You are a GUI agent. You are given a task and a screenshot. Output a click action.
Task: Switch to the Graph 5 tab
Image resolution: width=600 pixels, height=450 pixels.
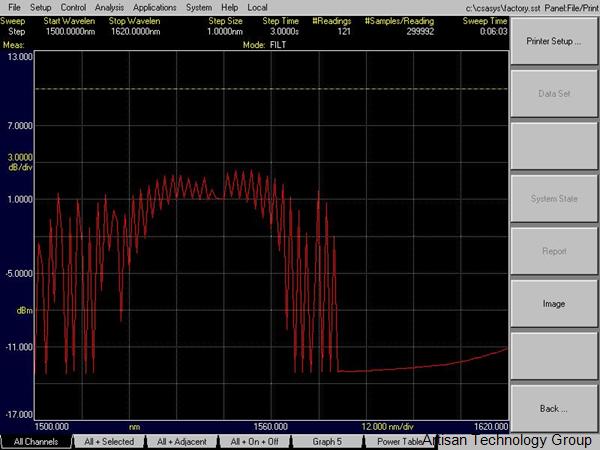327,441
